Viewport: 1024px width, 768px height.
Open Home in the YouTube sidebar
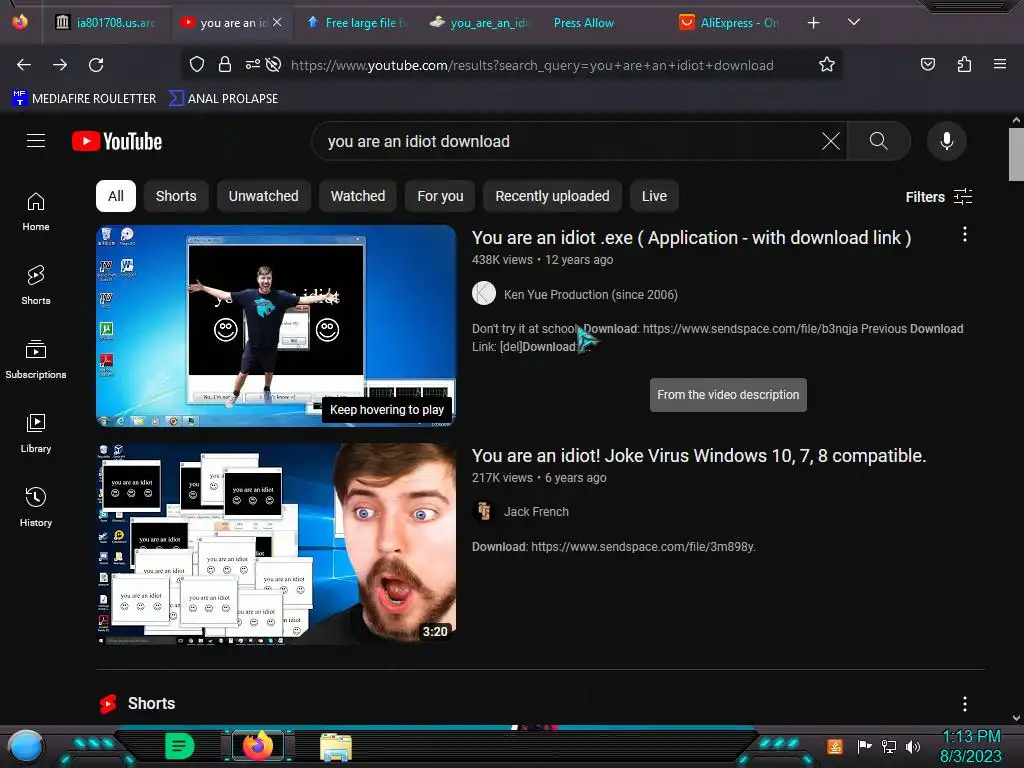(36, 212)
